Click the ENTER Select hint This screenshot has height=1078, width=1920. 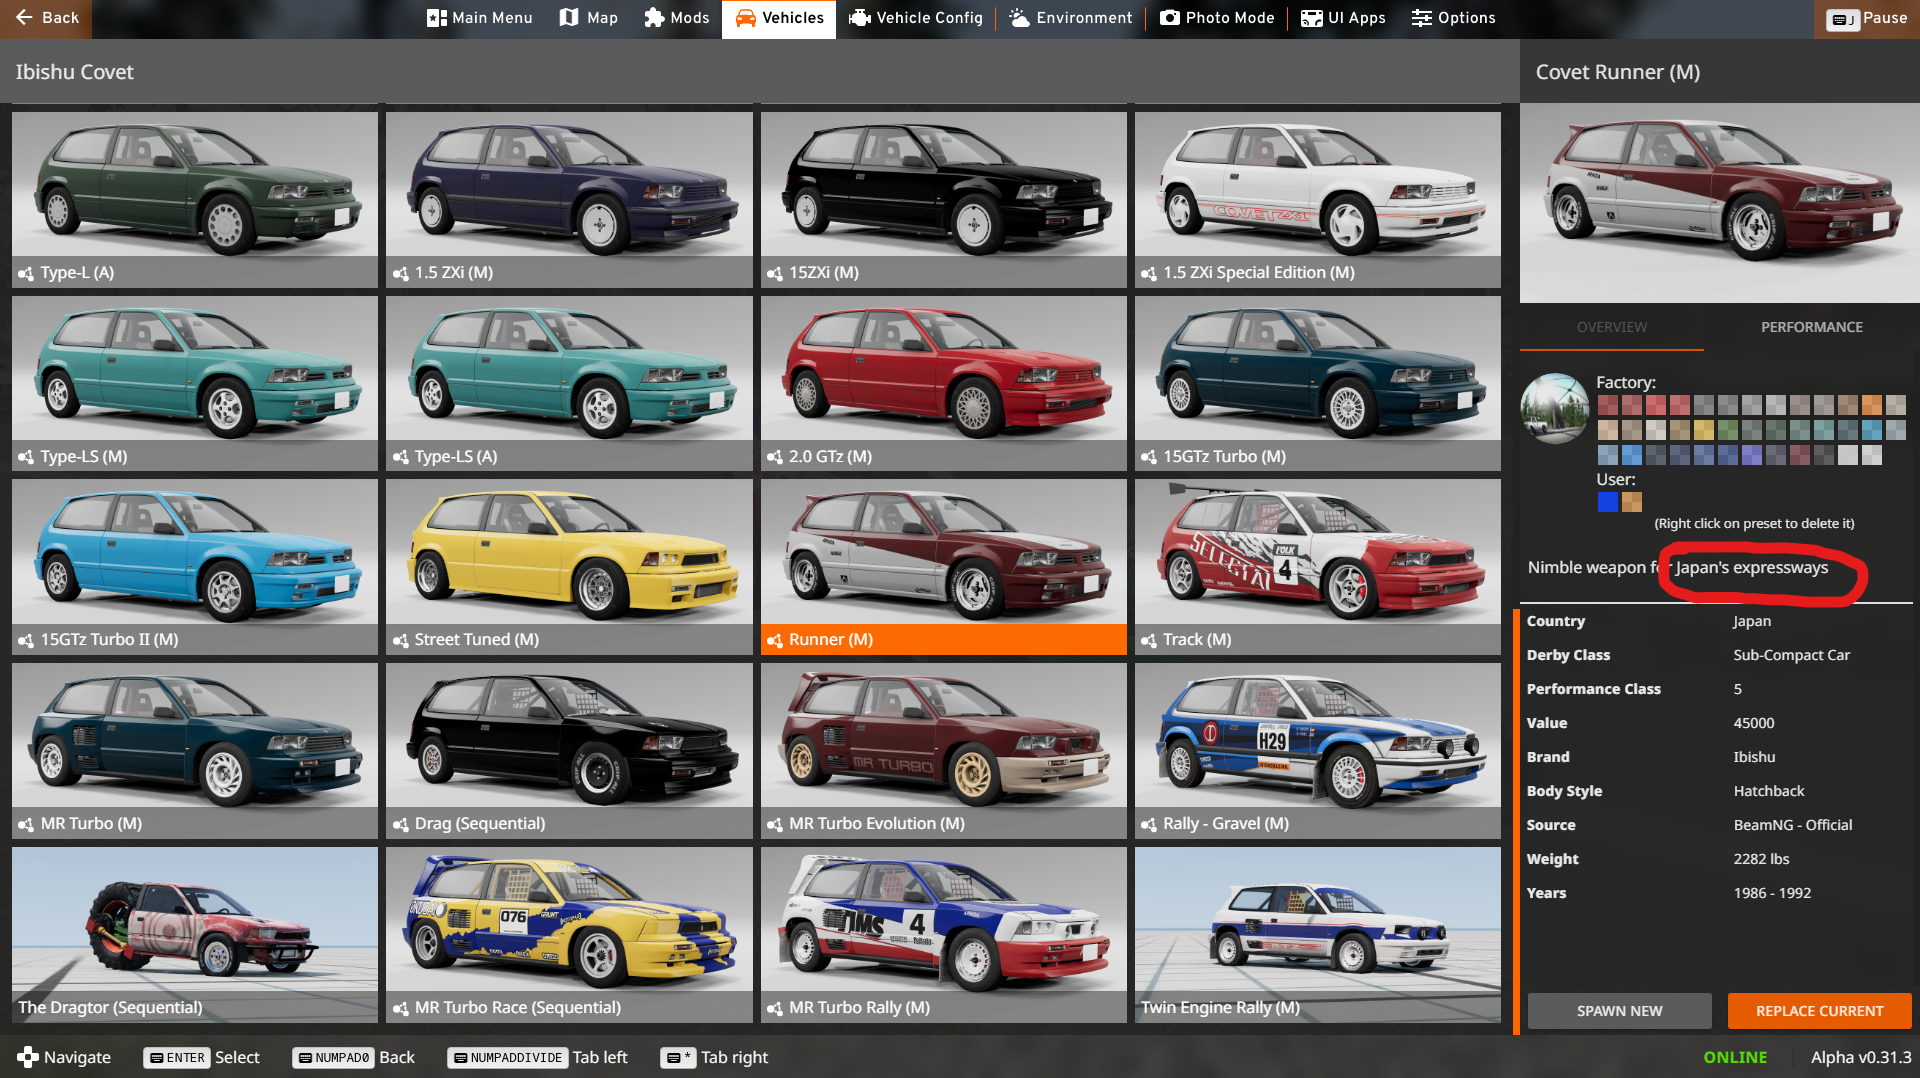(x=201, y=1057)
